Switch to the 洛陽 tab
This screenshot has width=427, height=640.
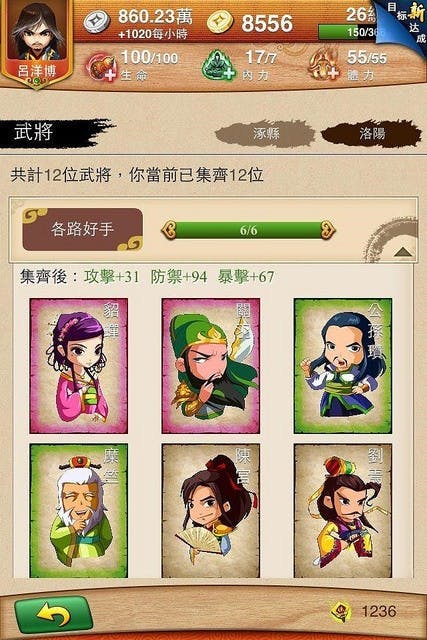coord(371,133)
